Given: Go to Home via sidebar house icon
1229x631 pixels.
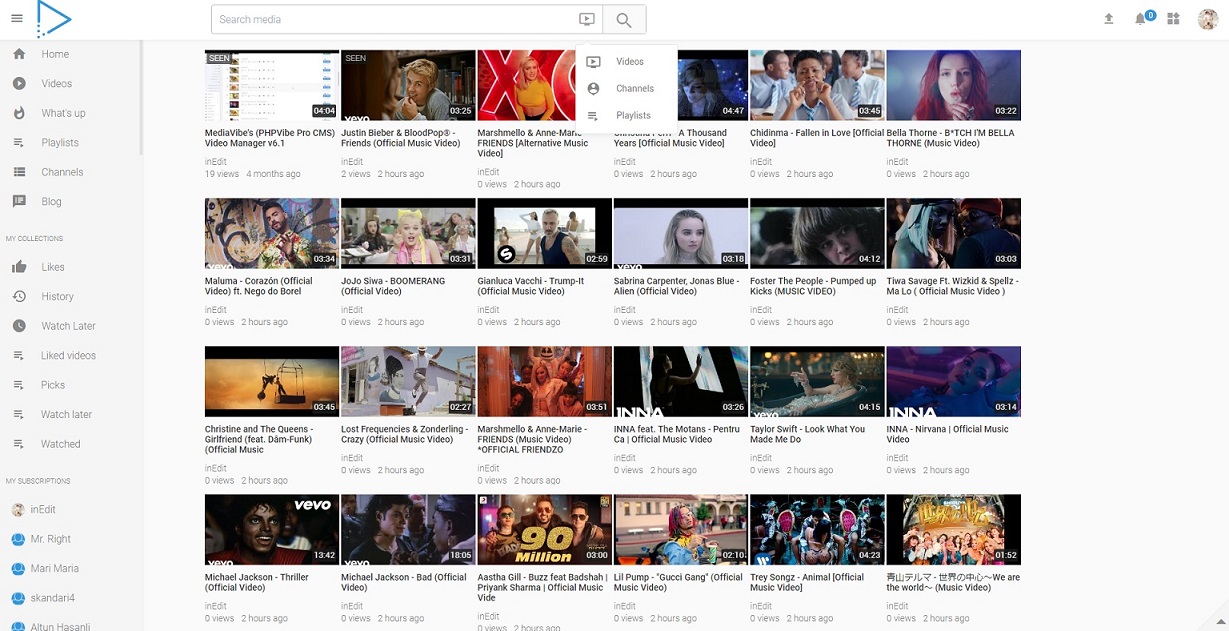Looking at the screenshot, I should [x=19, y=54].
